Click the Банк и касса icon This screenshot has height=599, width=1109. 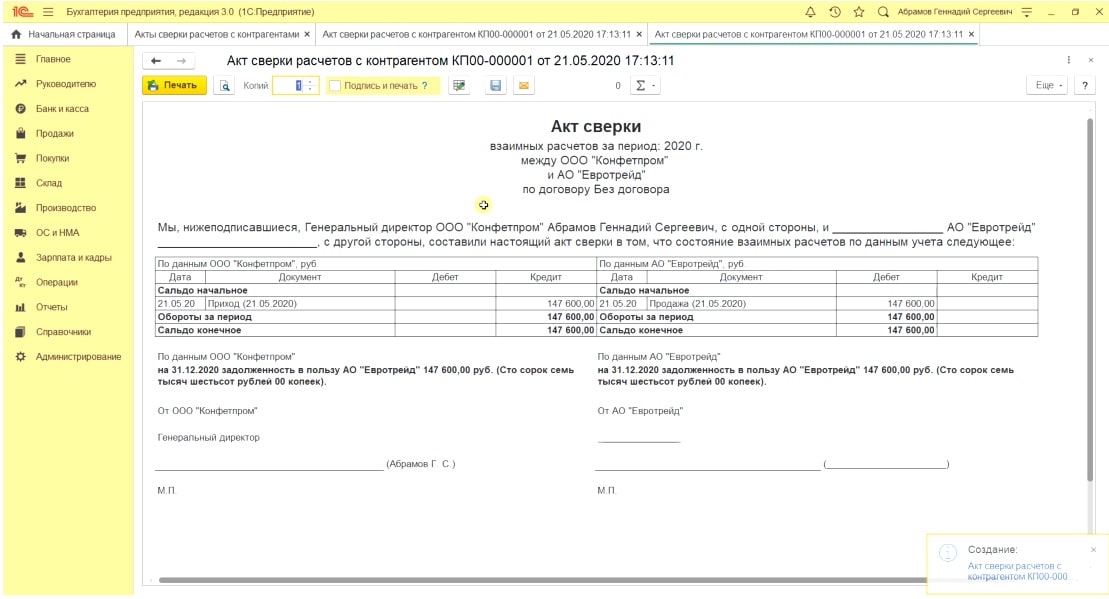pos(21,109)
